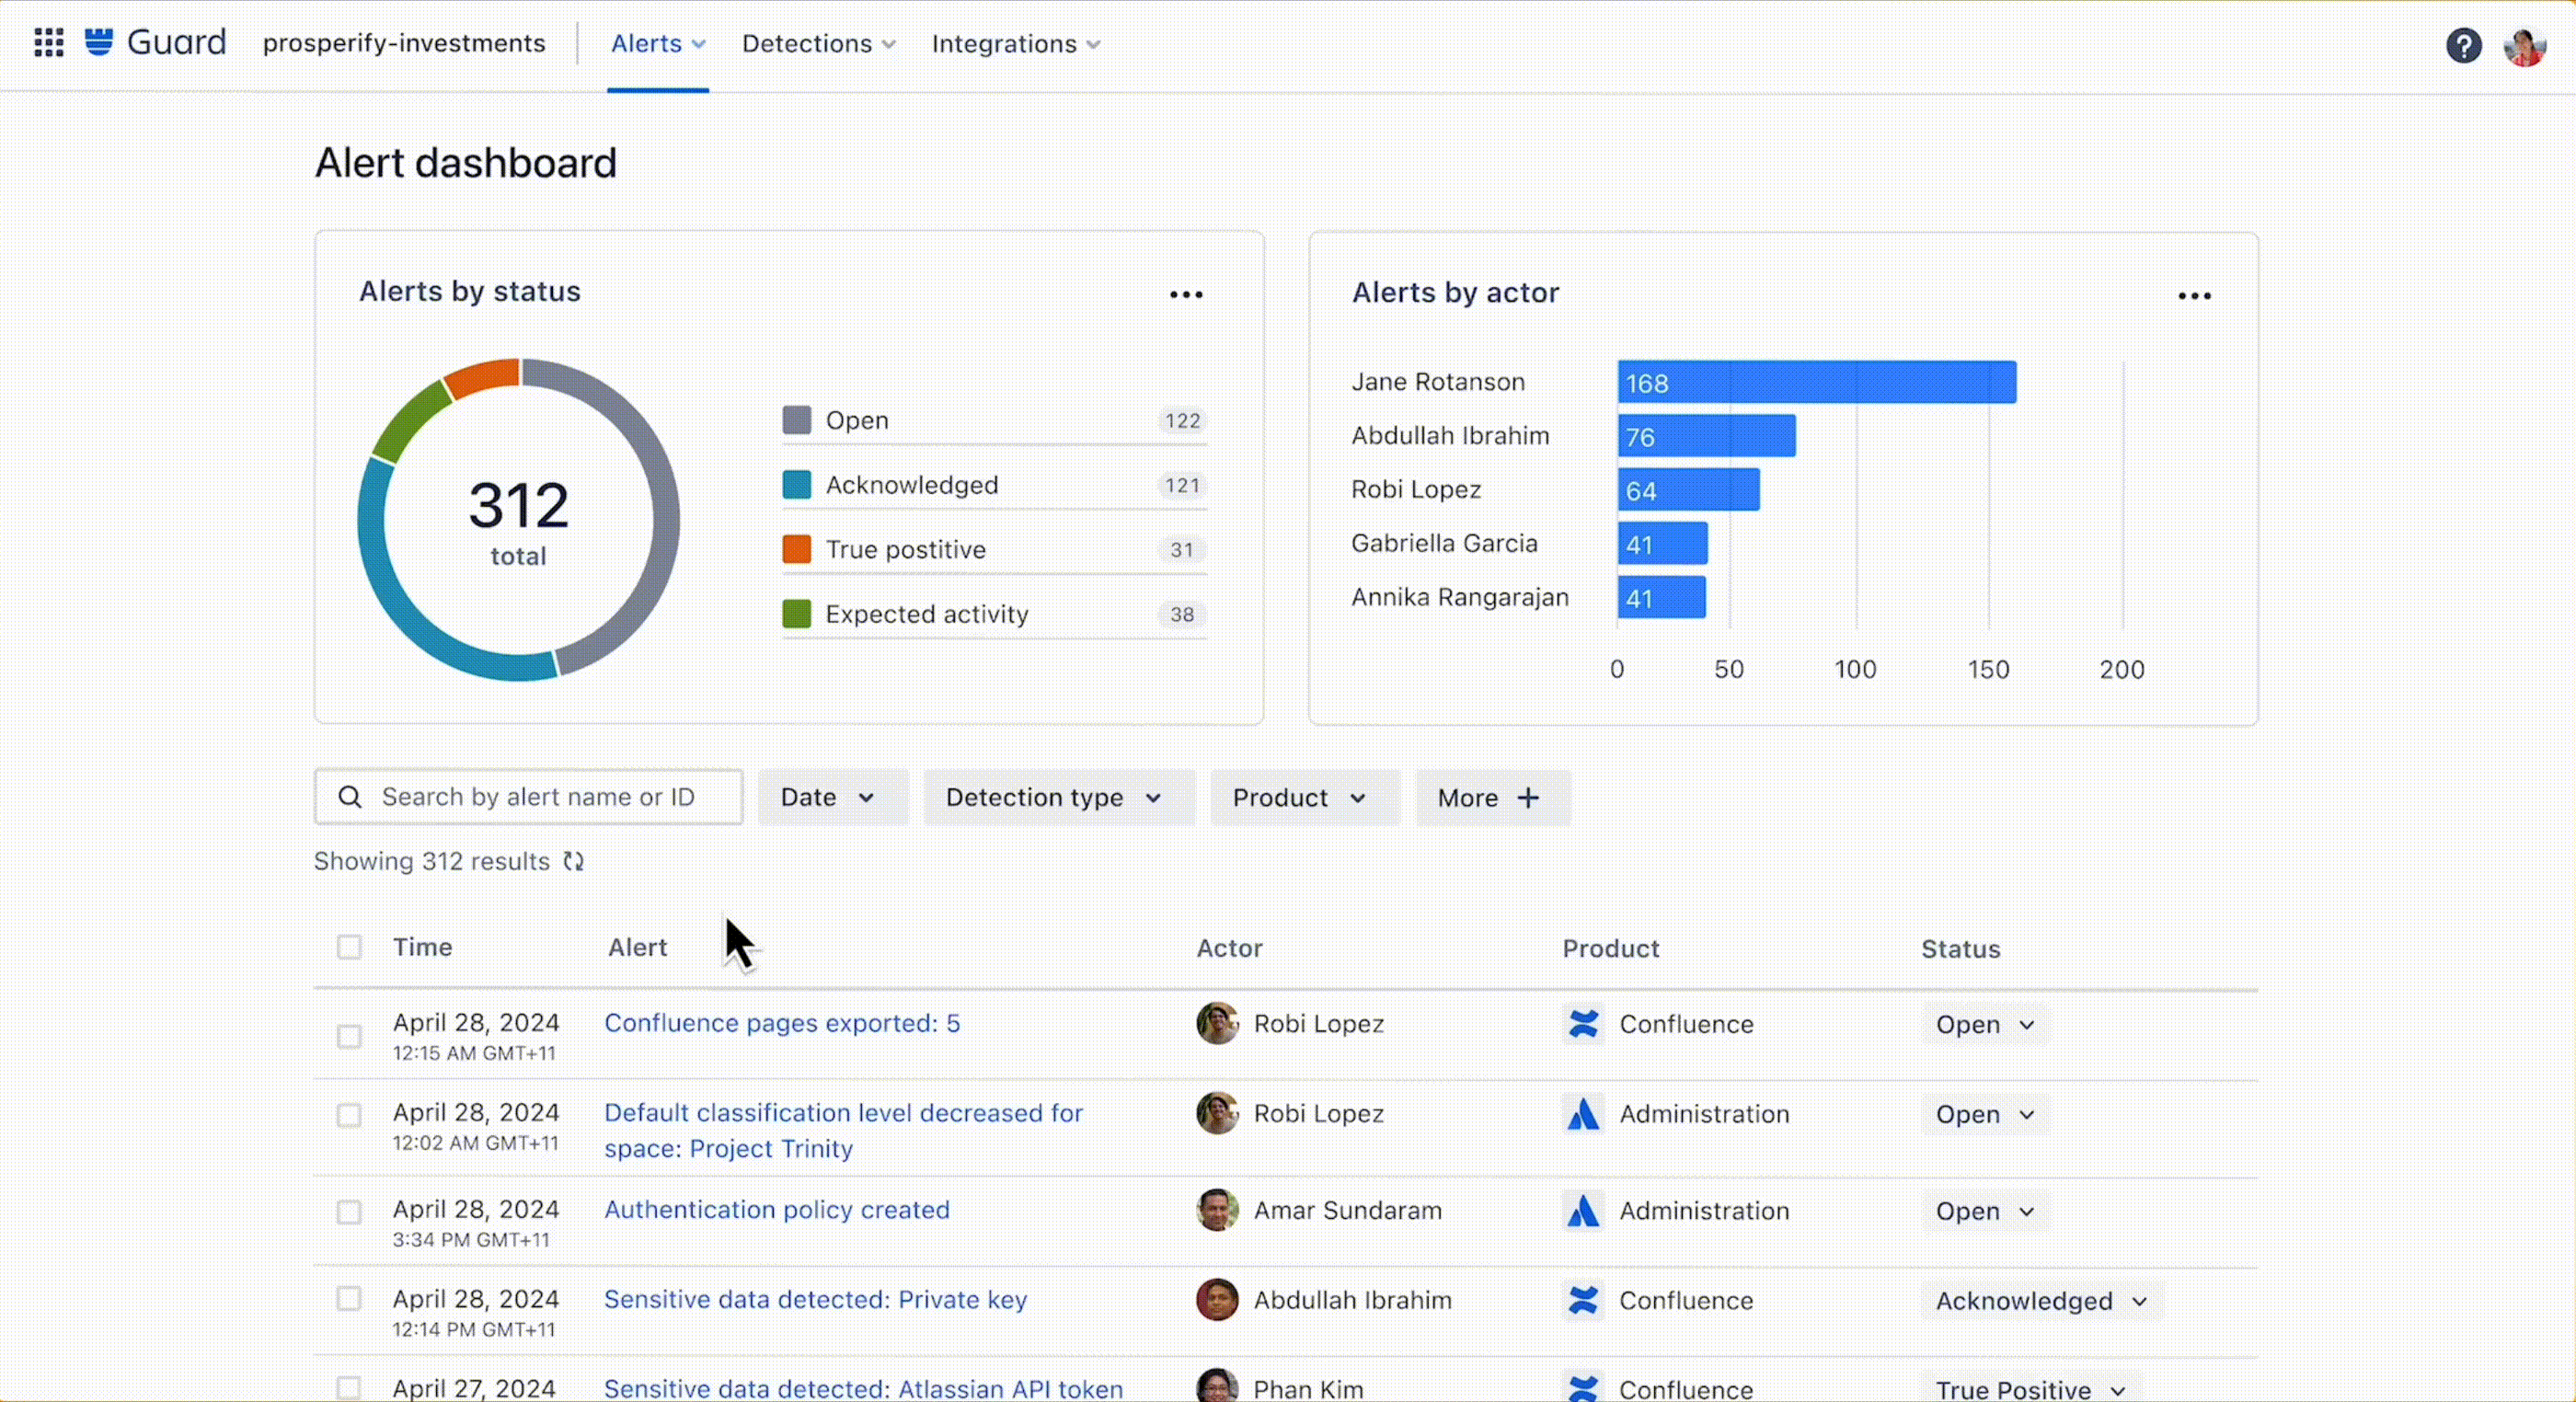Screen dimensions: 2576x1402
Task: Open the Integrations menu
Action: coord(1015,43)
